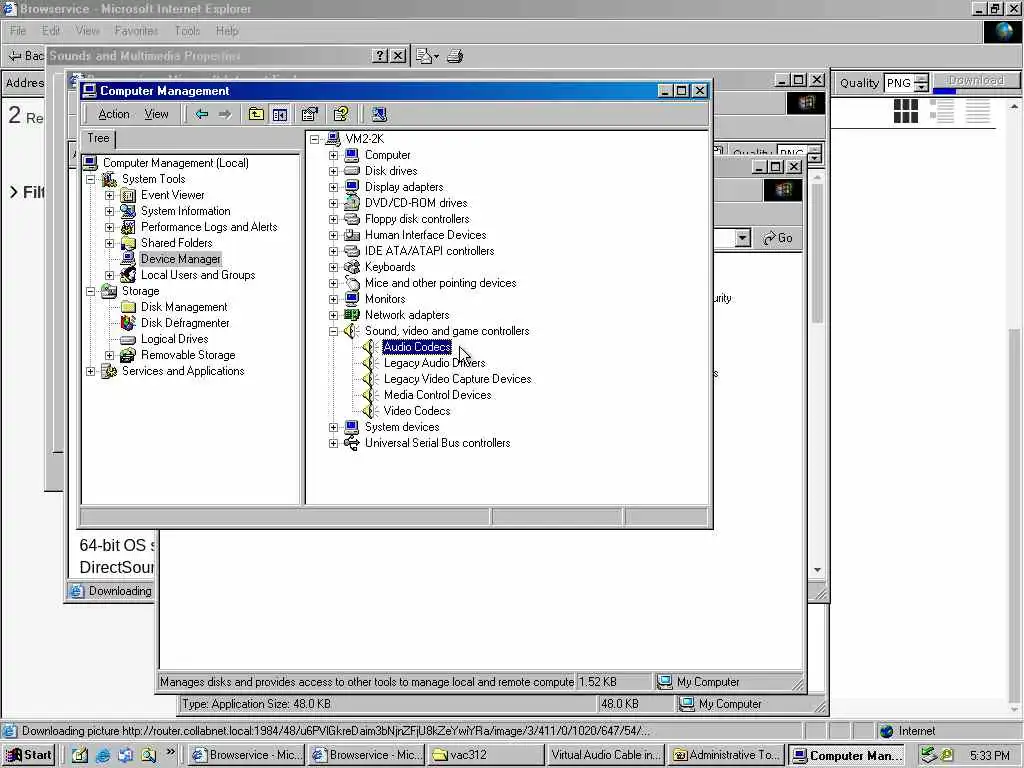Image resolution: width=1024 pixels, height=768 pixels.
Task: Click the Network adapters icon
Action: point(351,315)
